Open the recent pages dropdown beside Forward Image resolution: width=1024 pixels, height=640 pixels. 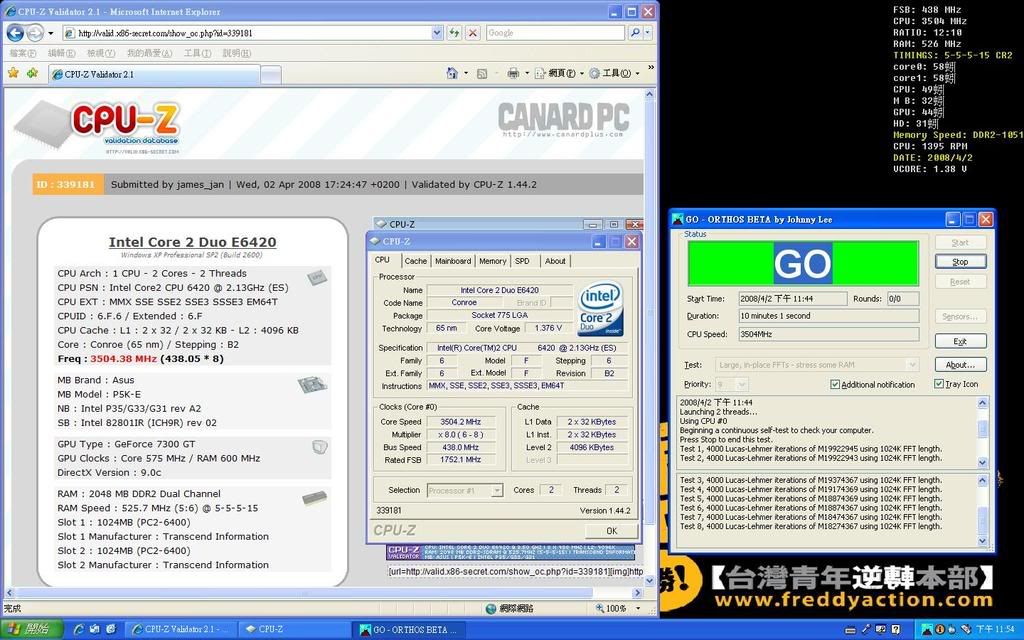(50, 33)
